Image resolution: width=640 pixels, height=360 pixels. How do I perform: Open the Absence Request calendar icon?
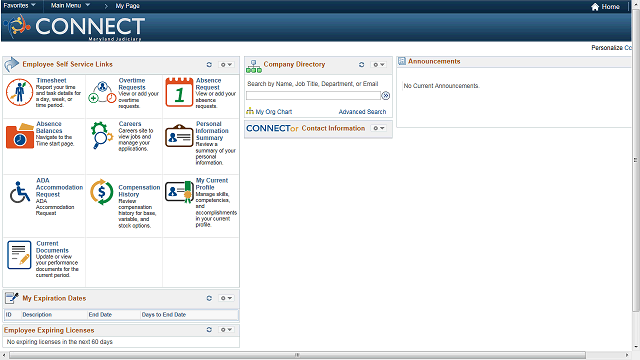click(179, 92)
